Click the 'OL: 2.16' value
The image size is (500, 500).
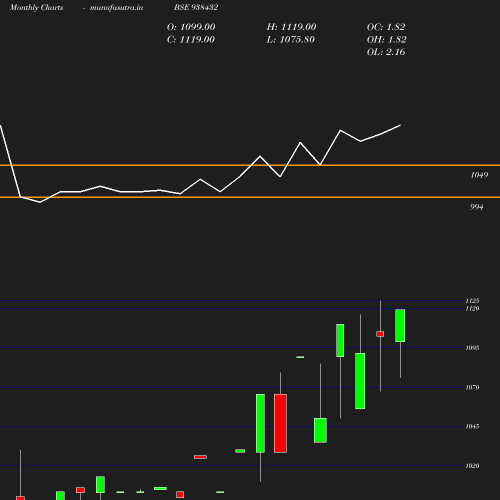pyautogui.click(x=386, y=52)
